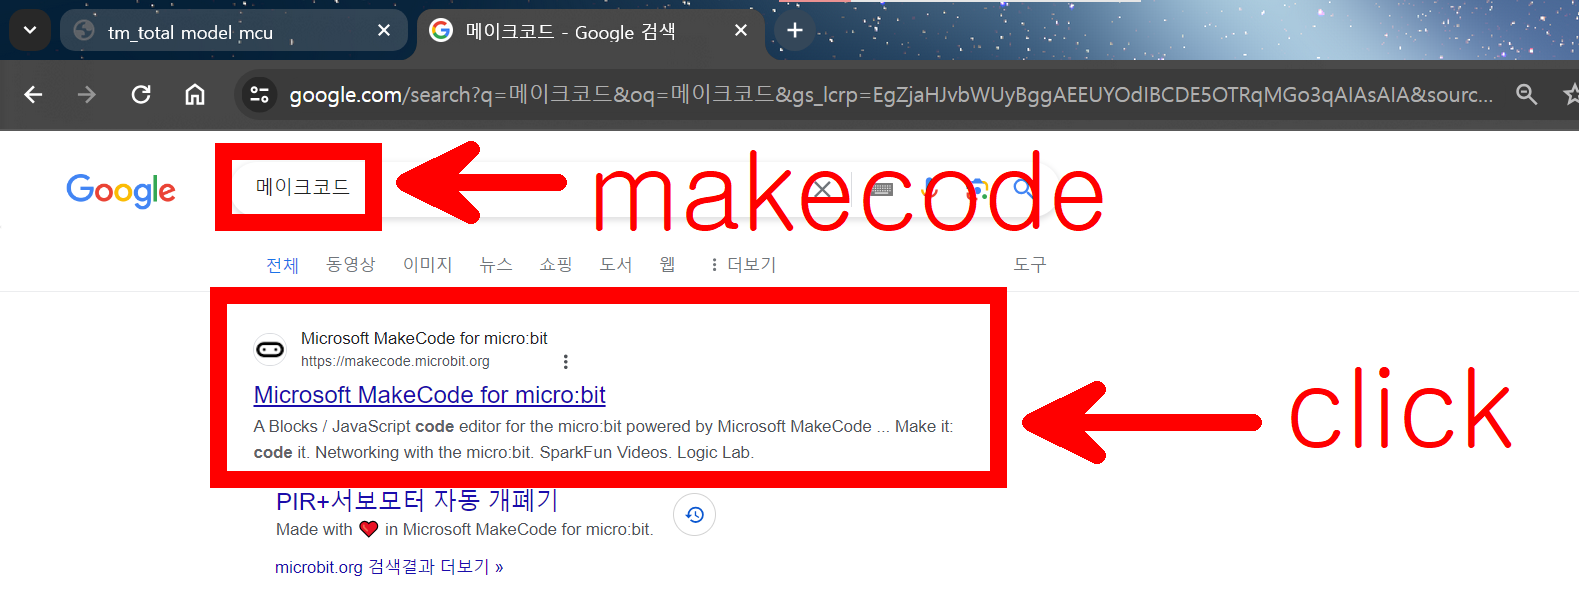Open PIR+서보모터 자동 개폐기 result
1579x608 pixels.
[x=417, y=500]
